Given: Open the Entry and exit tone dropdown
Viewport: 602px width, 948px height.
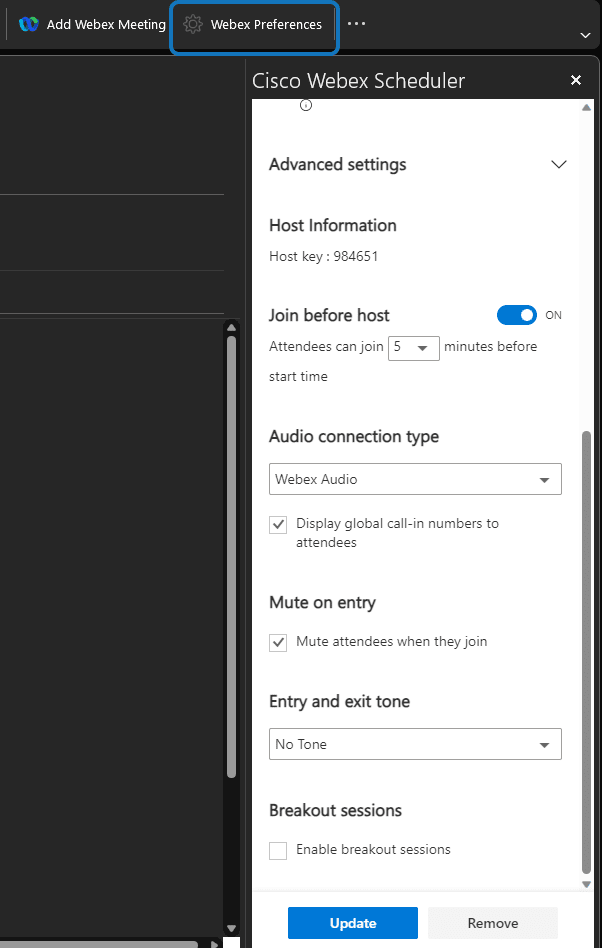Looking at the screenshot, I should pyautogui.click(x=415, y=744).
